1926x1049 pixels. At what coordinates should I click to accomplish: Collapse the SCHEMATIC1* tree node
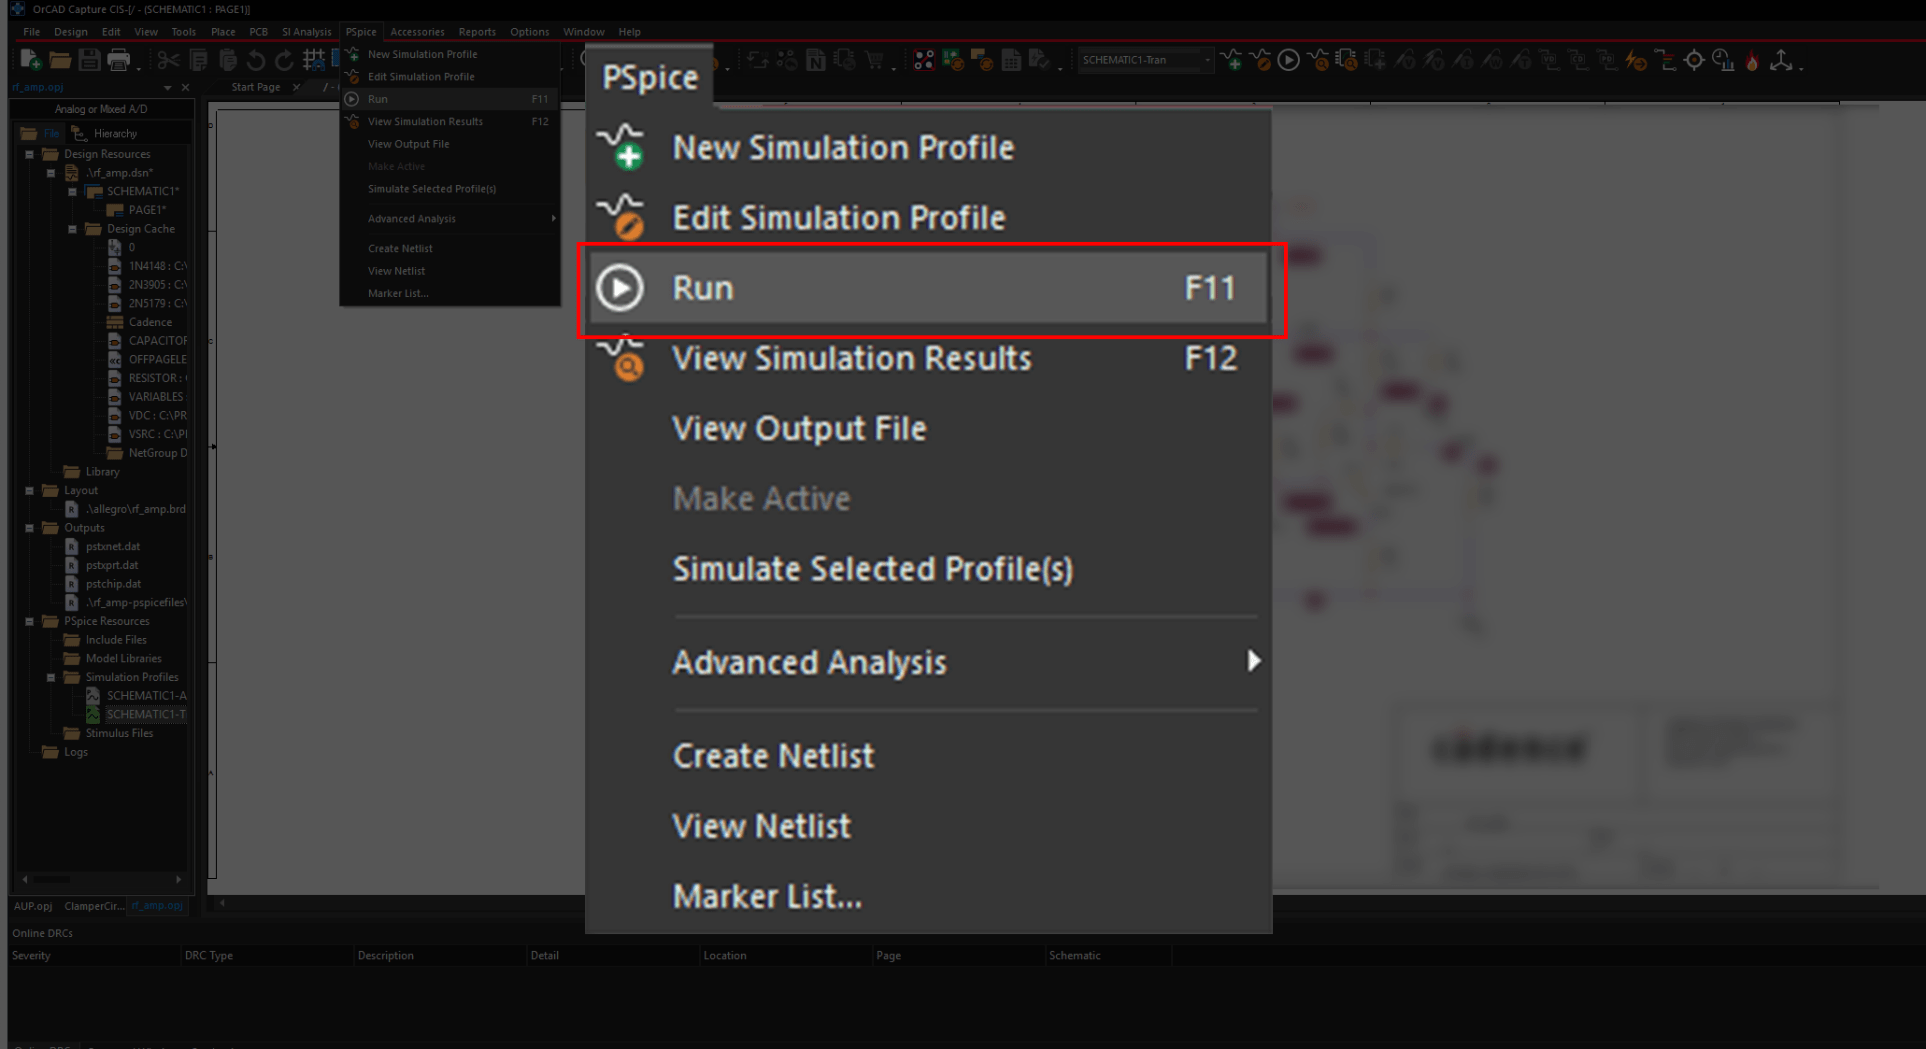(72, 191)
